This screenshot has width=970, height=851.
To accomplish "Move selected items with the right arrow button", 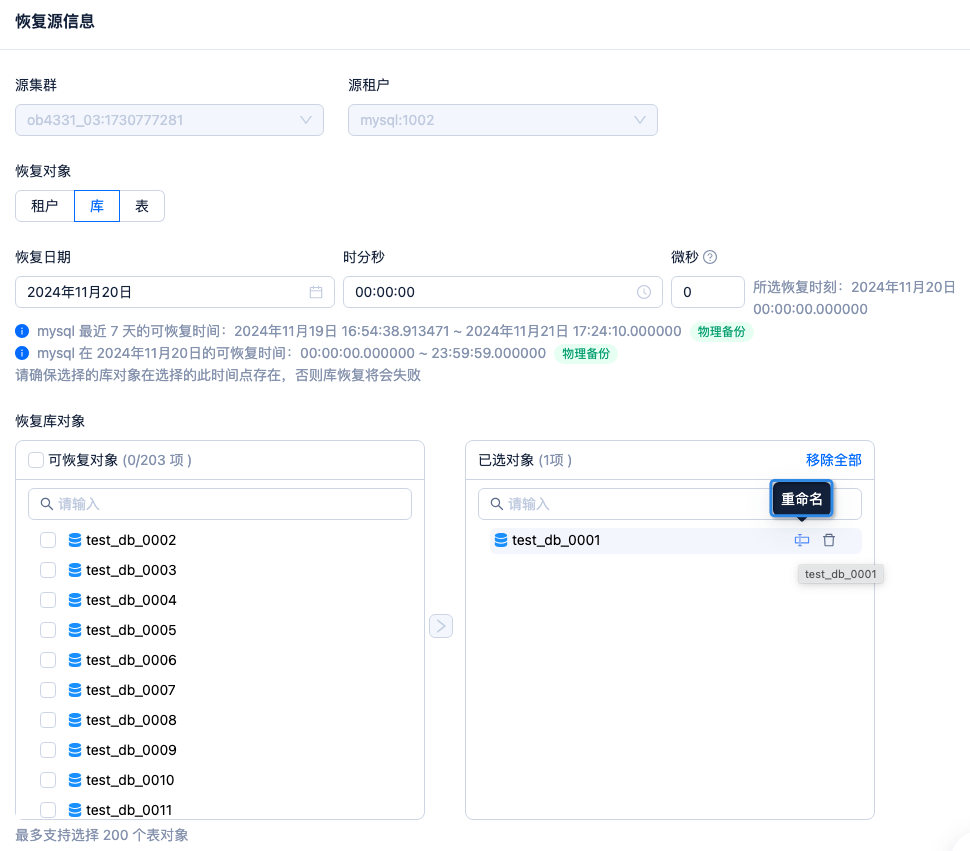I will [x=441, y=626].
